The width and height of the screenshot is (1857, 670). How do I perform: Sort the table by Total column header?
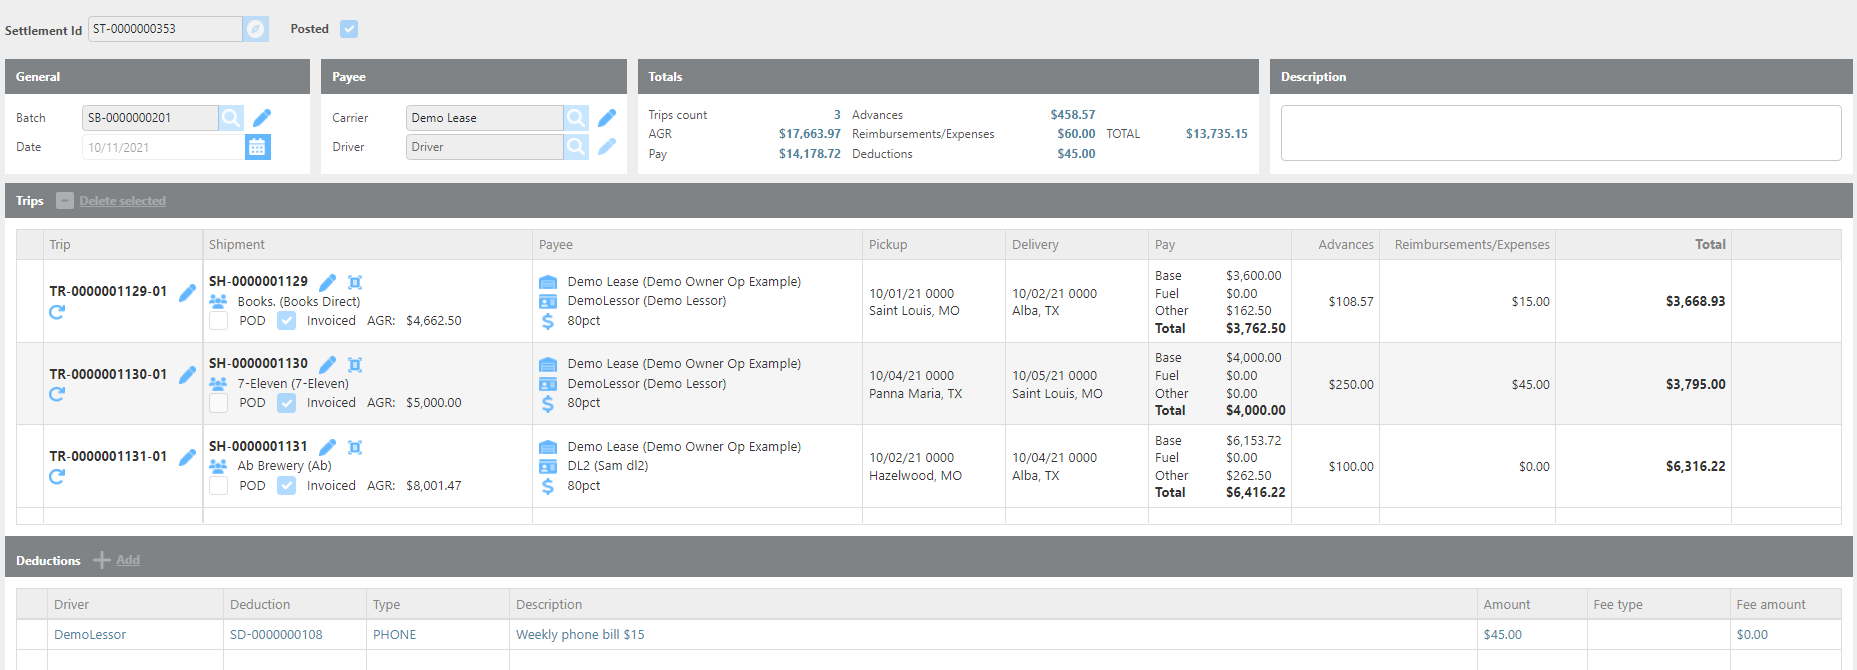pos(1709,245)
